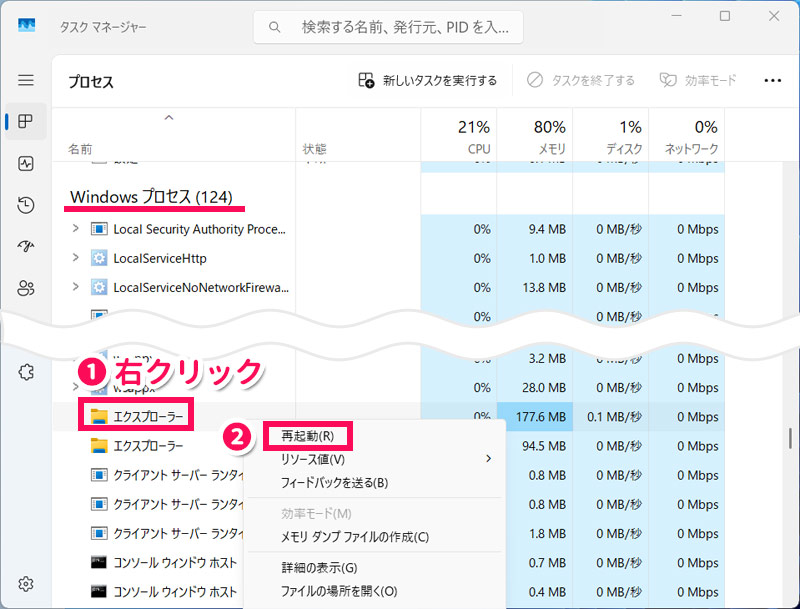This screenshot has width=800, height=609.
Task: Click 新しいタスクを実行する button
Action: (x=428, y=81)
